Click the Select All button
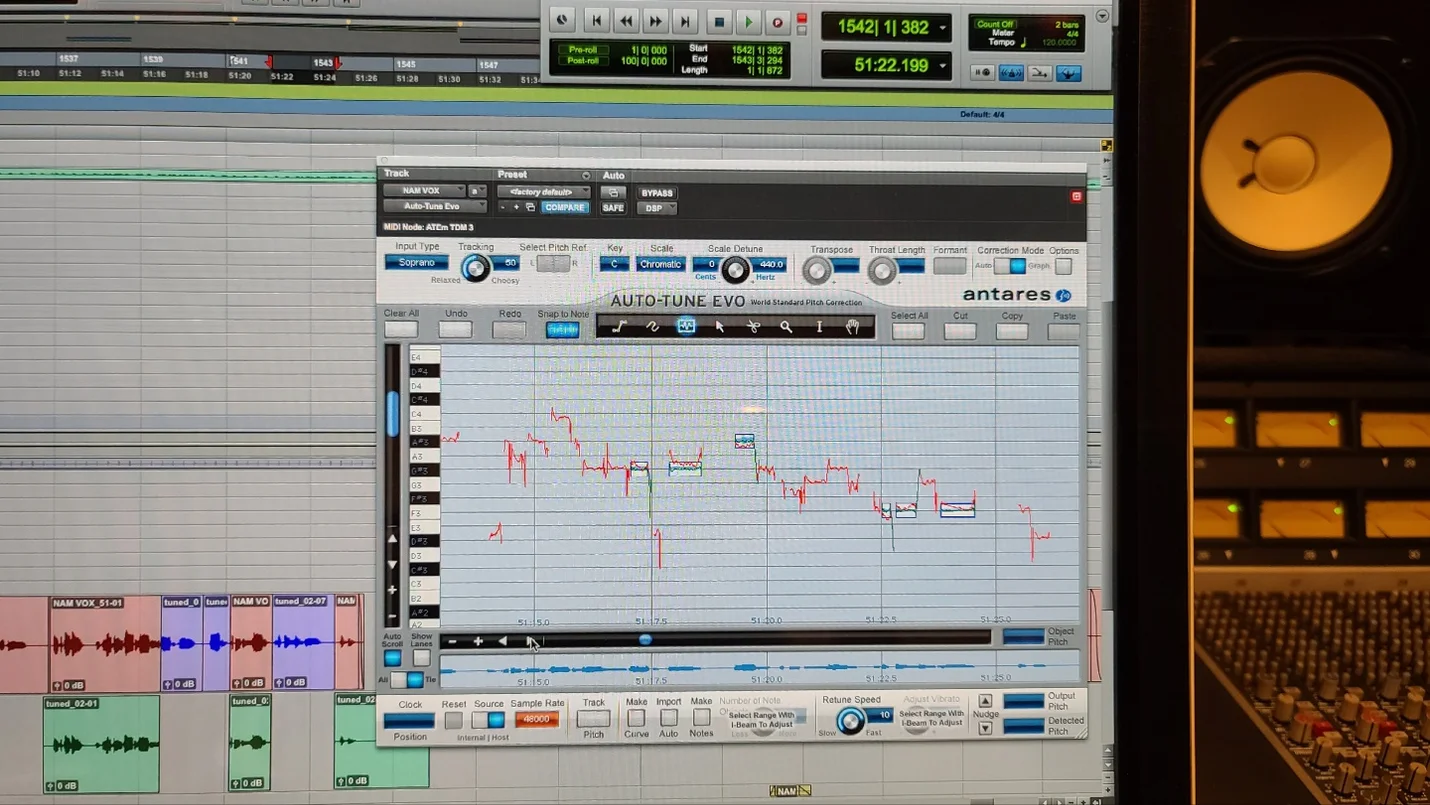 908,331
